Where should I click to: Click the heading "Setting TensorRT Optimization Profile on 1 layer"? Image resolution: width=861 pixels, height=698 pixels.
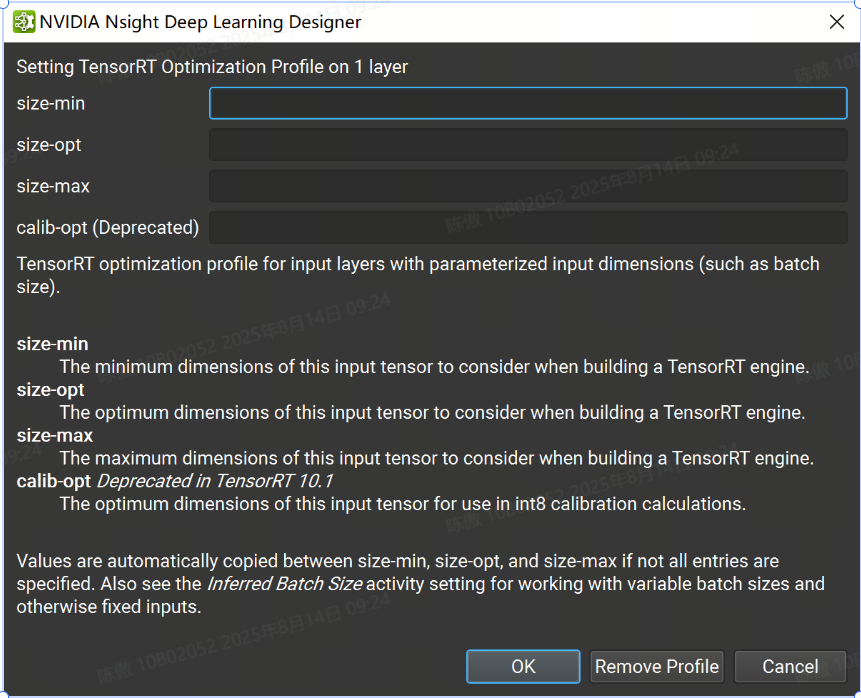pos(212,67)
